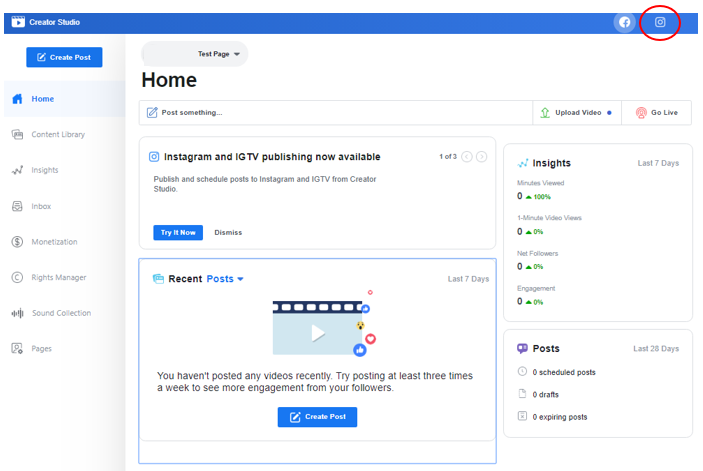Click the Try It Now button
Viewport: 703px width, 471px height.
(178, 233)
